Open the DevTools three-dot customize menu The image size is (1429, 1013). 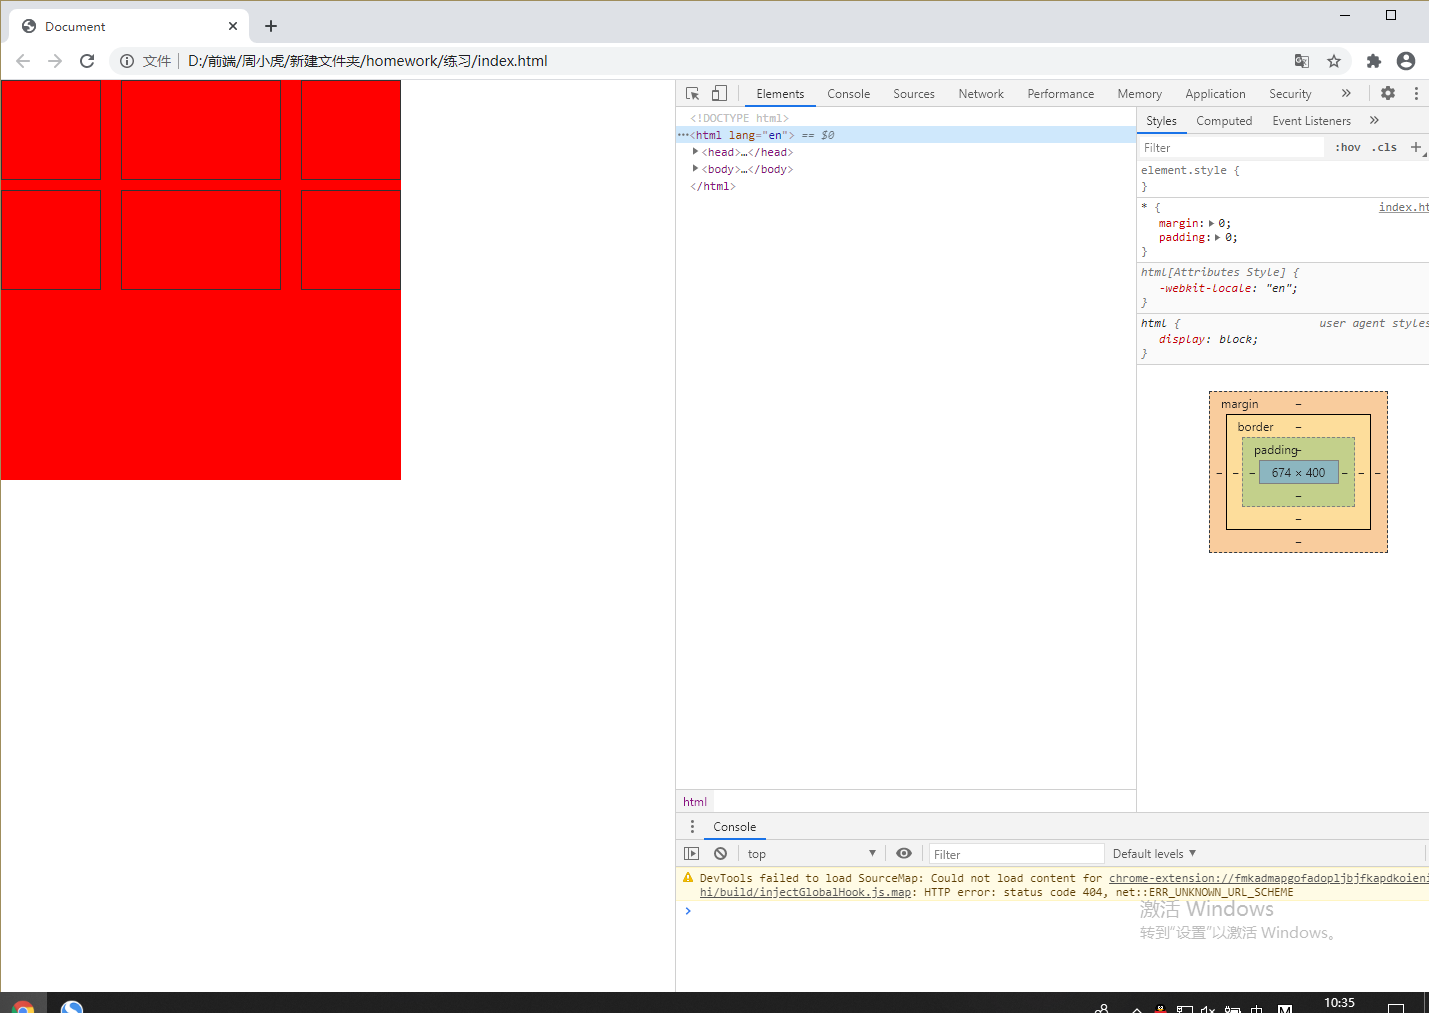pos(1416,93)
